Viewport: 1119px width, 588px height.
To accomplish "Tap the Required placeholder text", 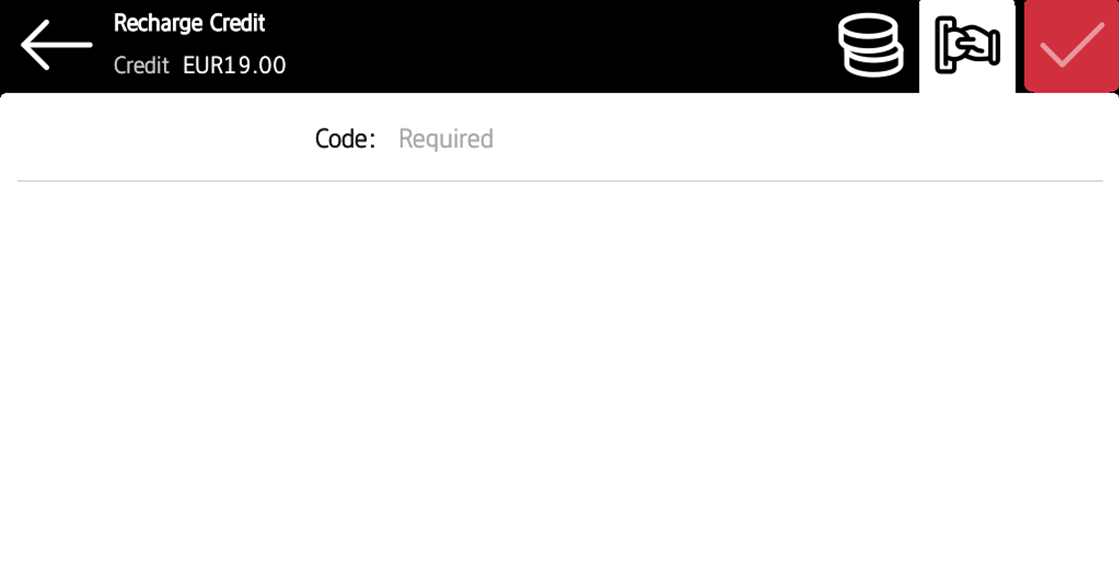I will pyautogui.click(x=445, y=138).
